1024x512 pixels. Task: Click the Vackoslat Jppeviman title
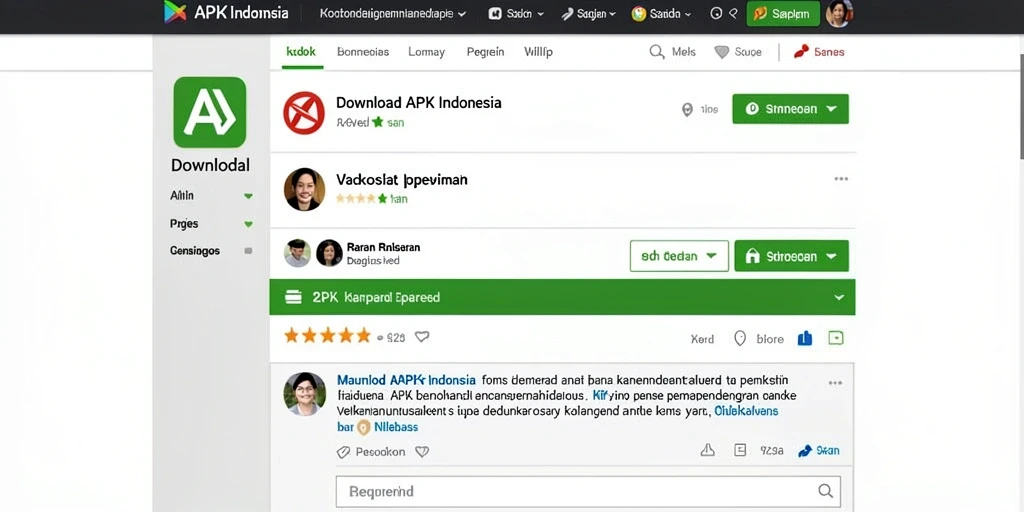402,180
